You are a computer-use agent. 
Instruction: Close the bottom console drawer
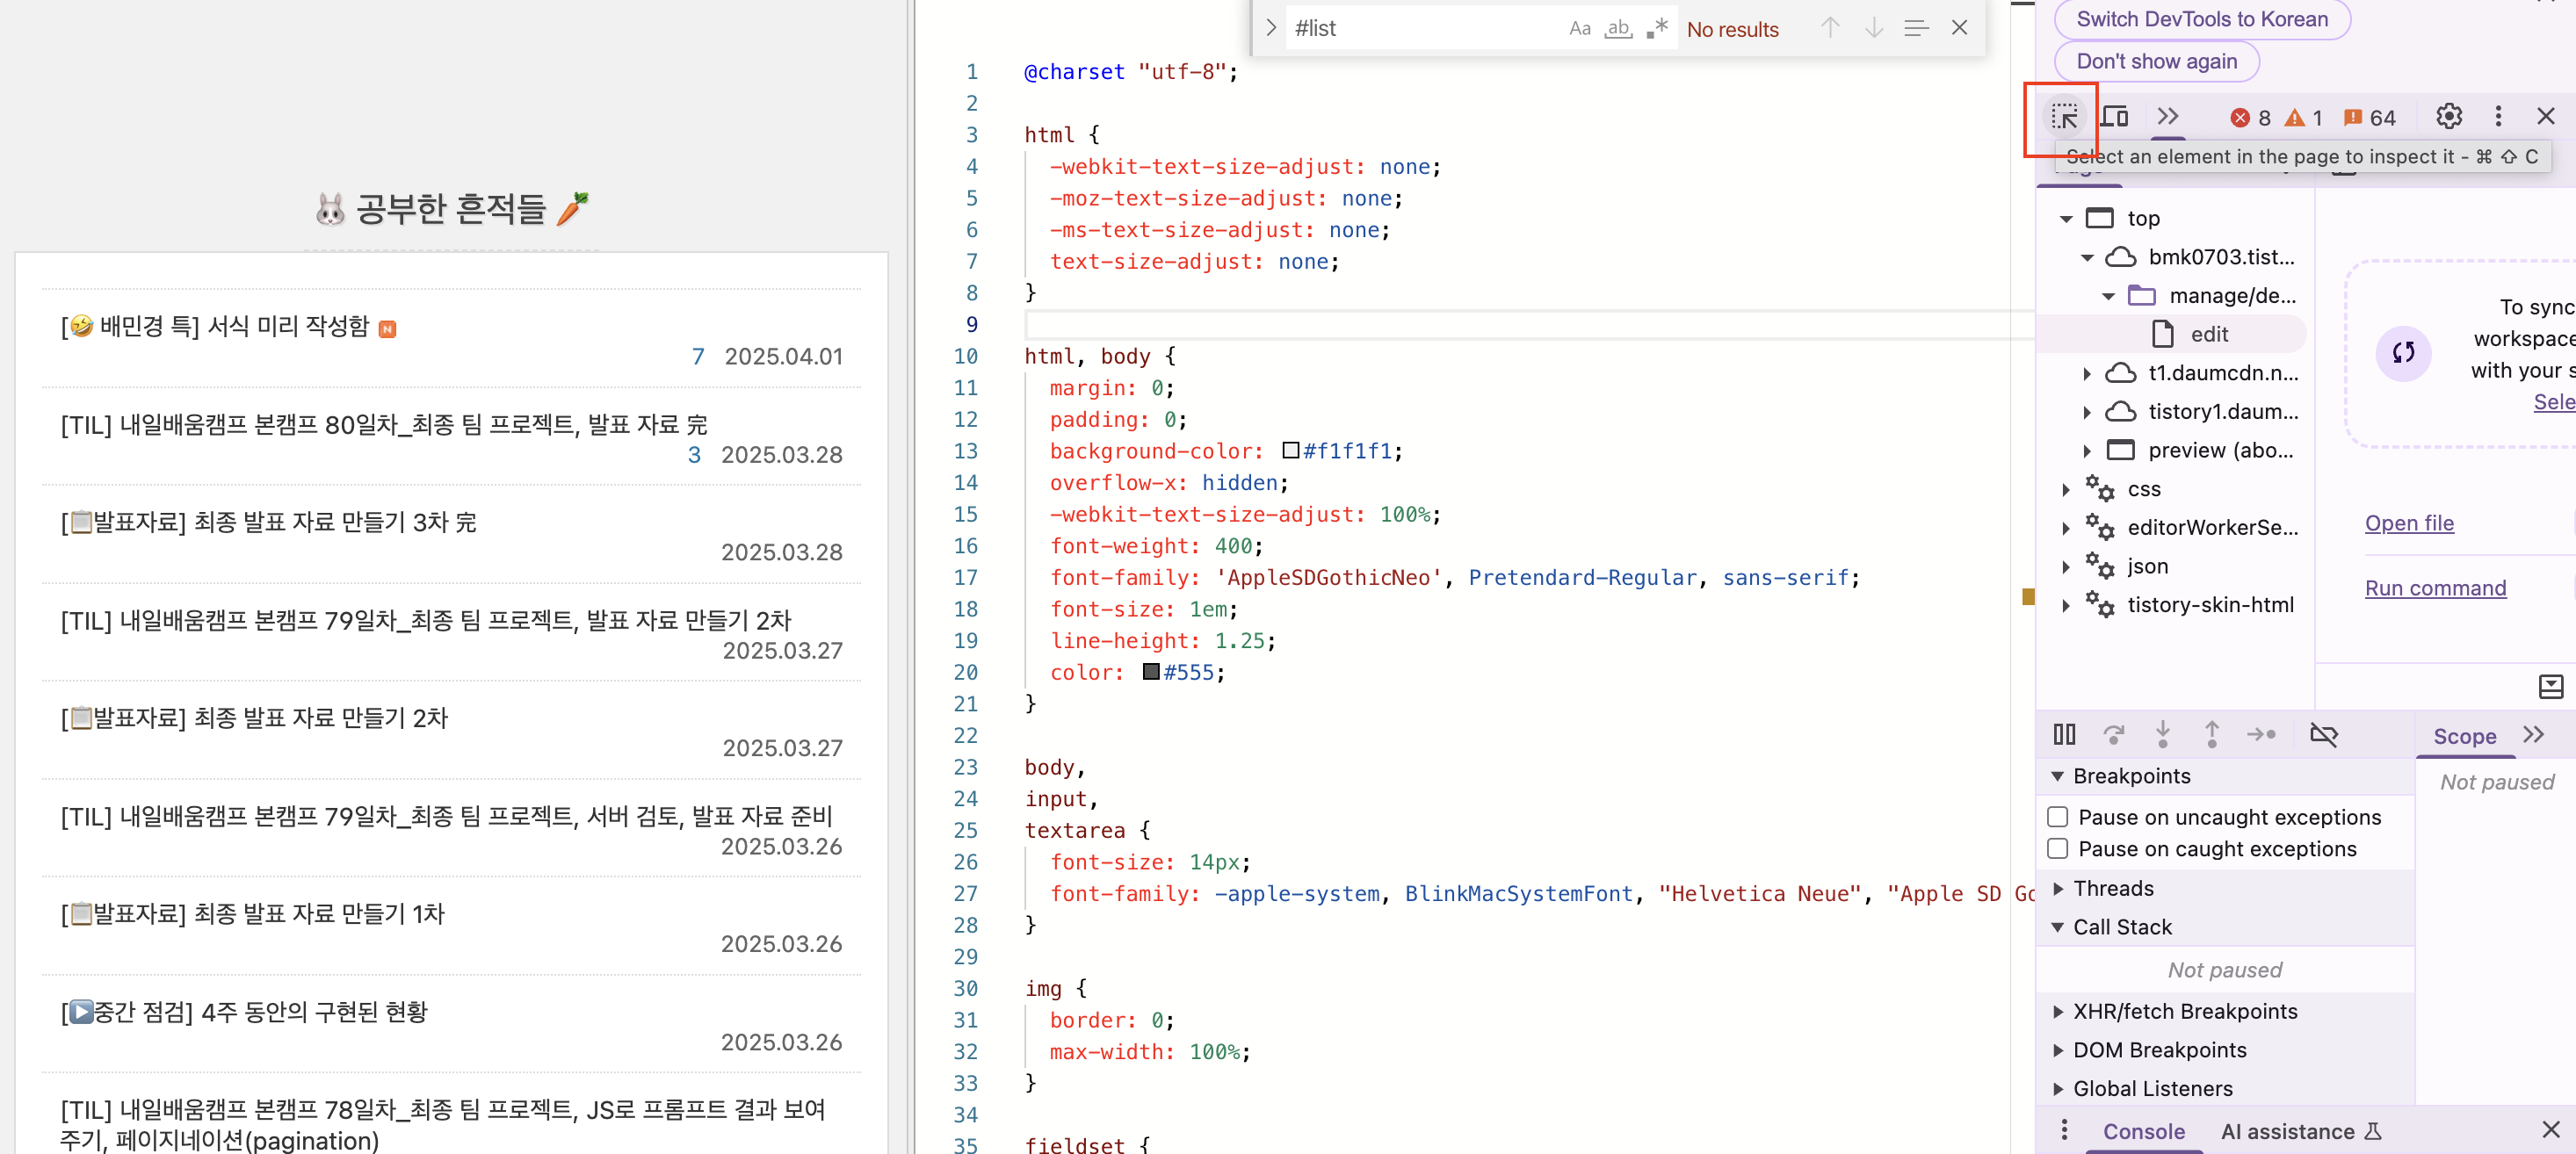pyautogui.click(x=2550, y=1130)
